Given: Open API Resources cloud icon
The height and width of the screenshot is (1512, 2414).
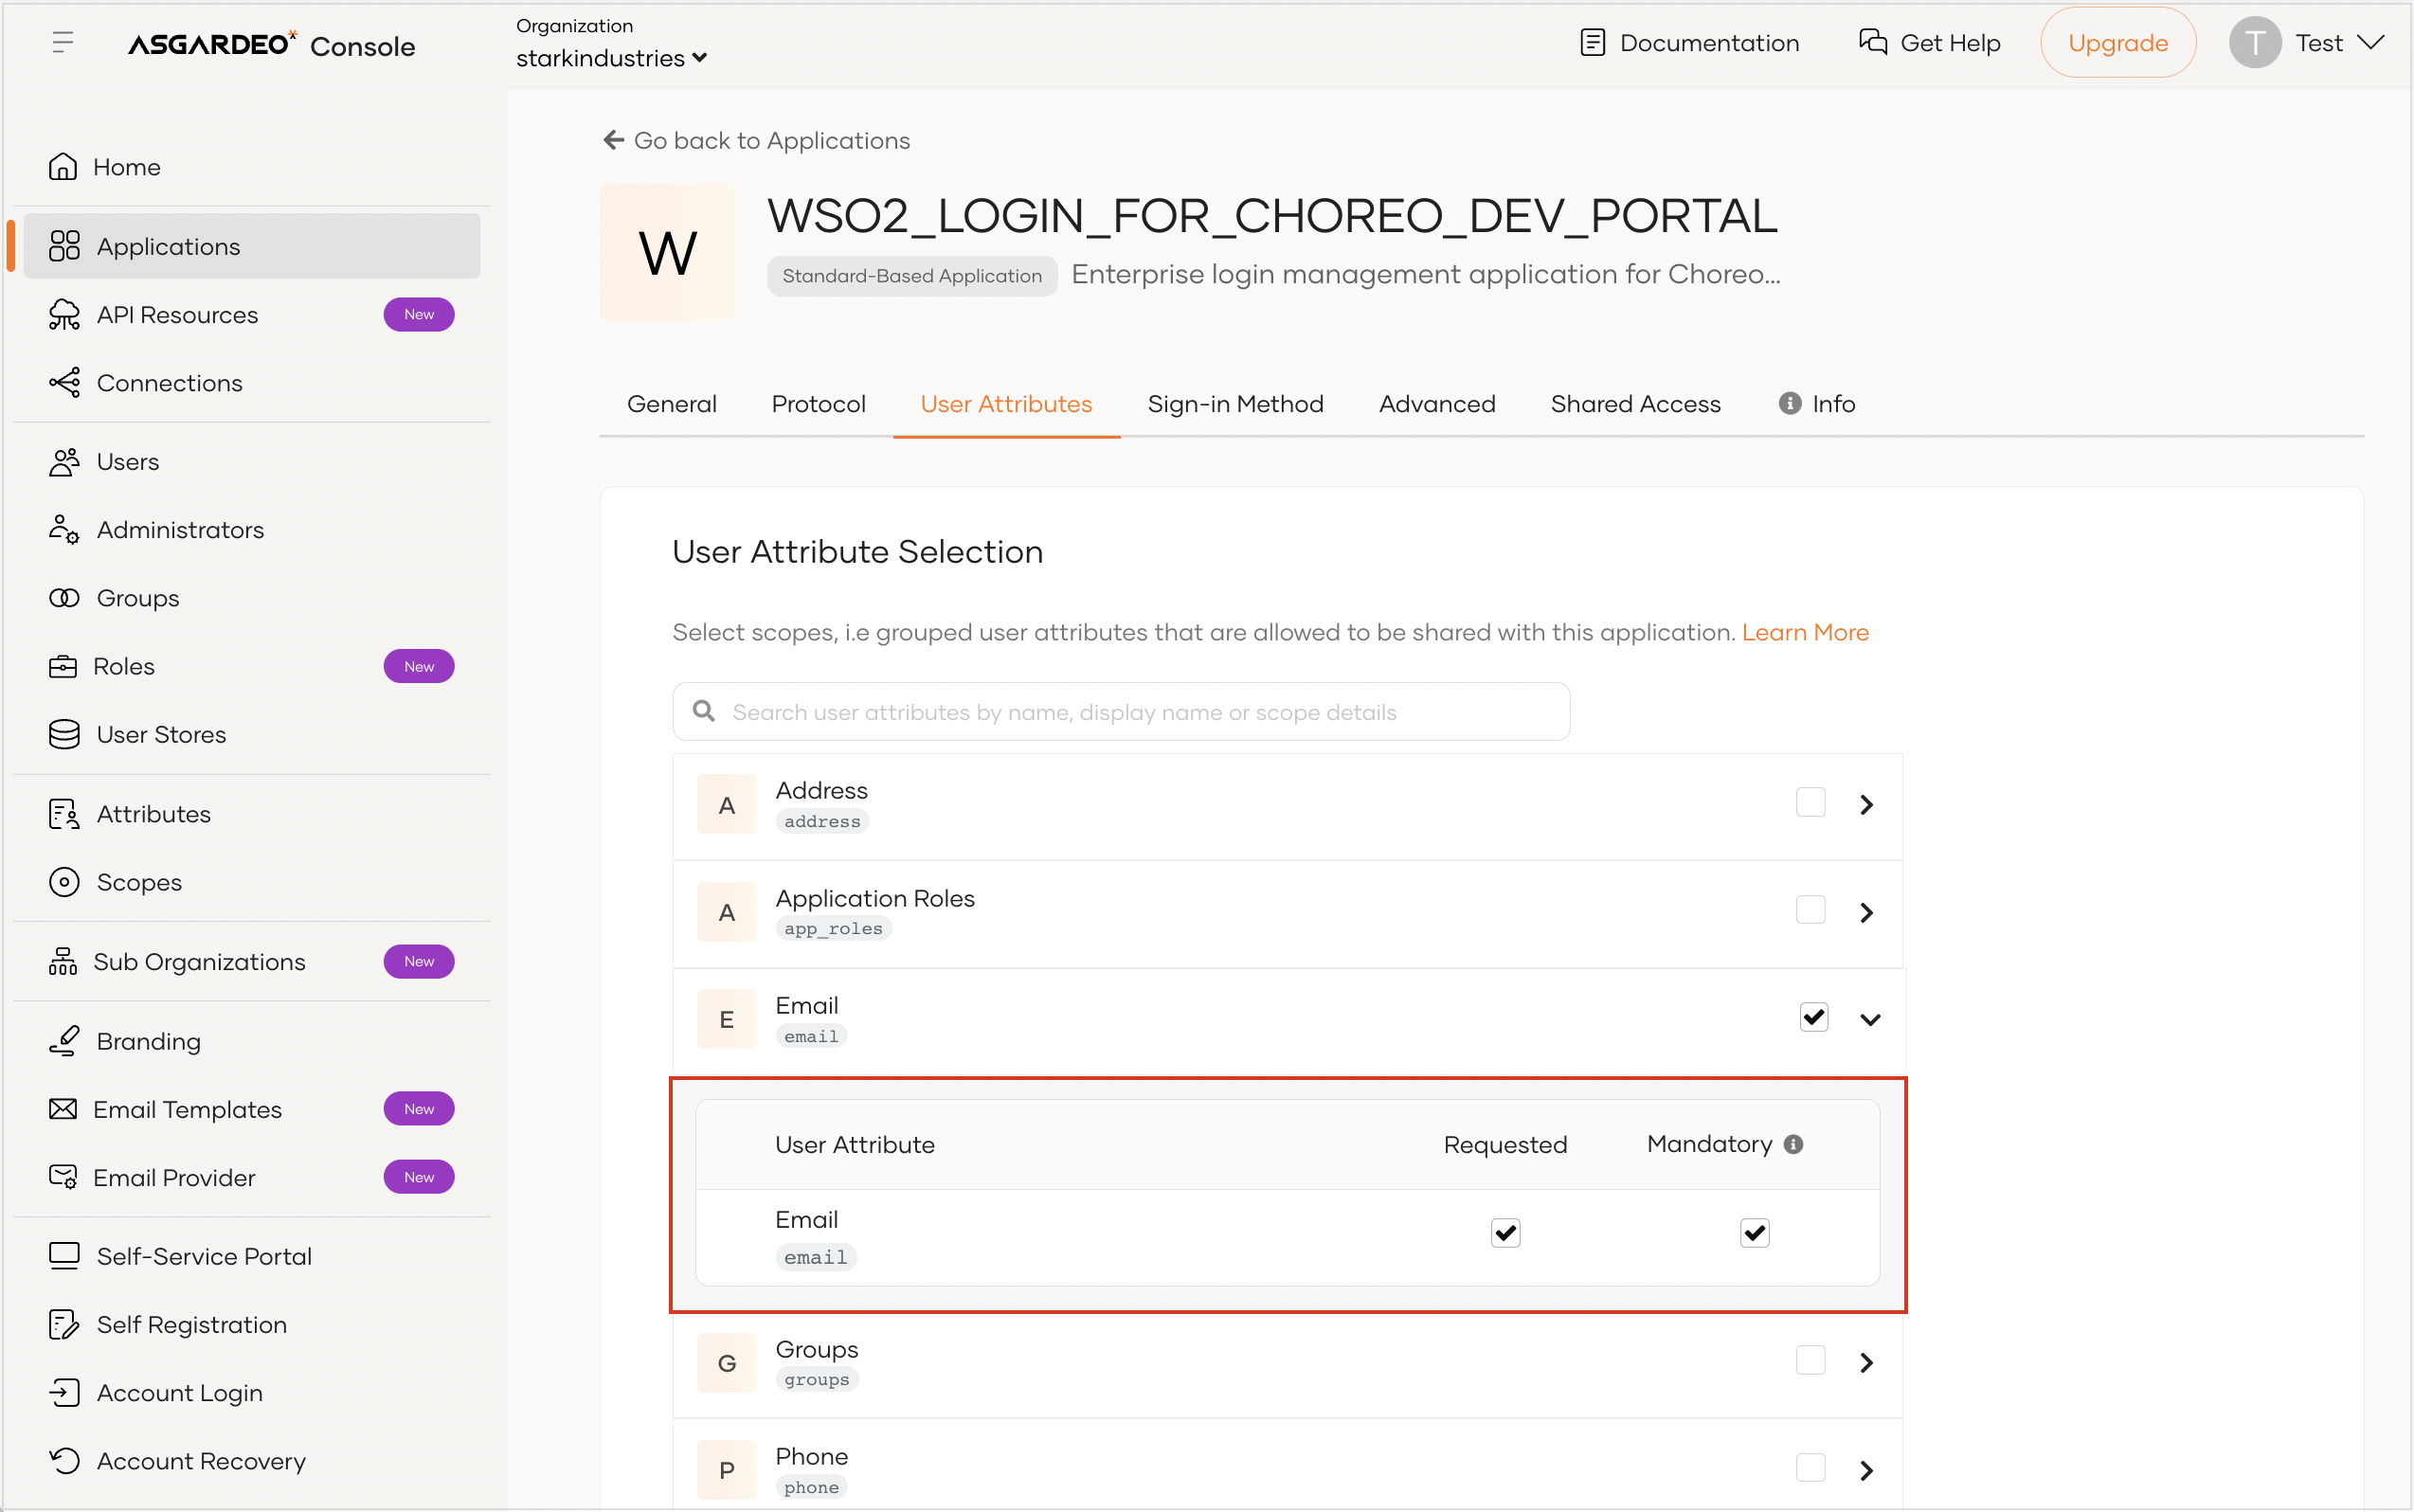Looking at the screenshot, I should pyautogui.click(x=64, y=315).
